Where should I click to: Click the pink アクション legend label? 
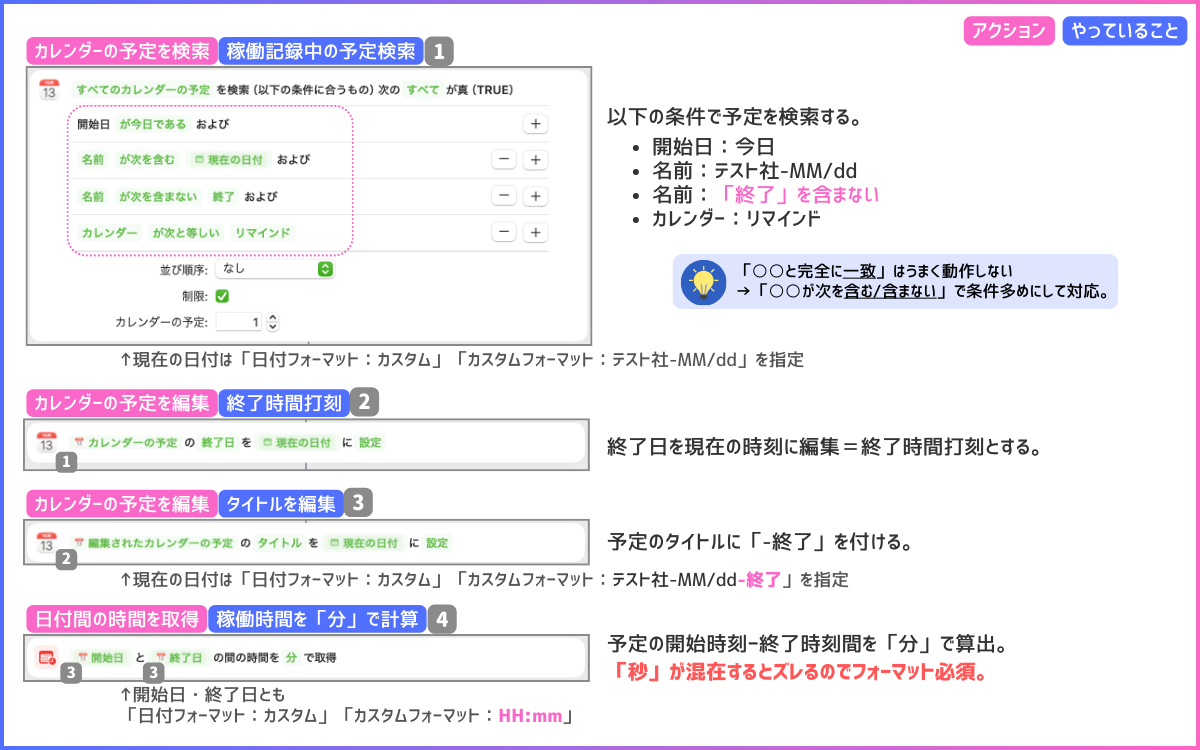click(x=1009, y=31)
